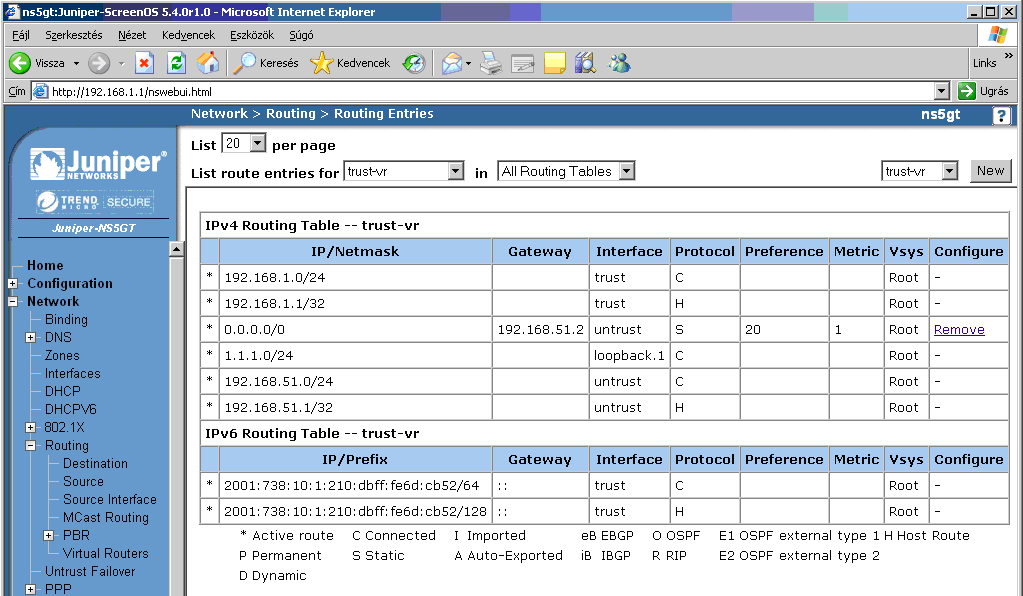Expand the PBR tree node

[x=49, y=536]
